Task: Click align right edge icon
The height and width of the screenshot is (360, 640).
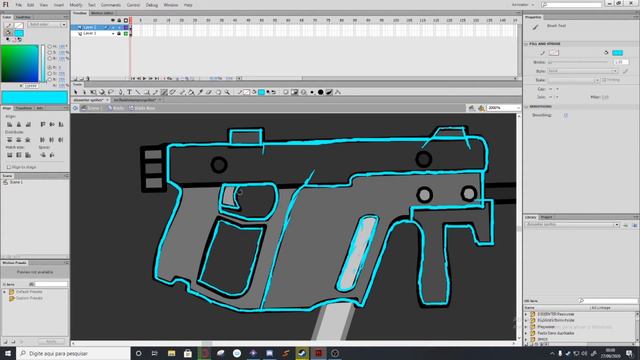Action: point(28,124)
